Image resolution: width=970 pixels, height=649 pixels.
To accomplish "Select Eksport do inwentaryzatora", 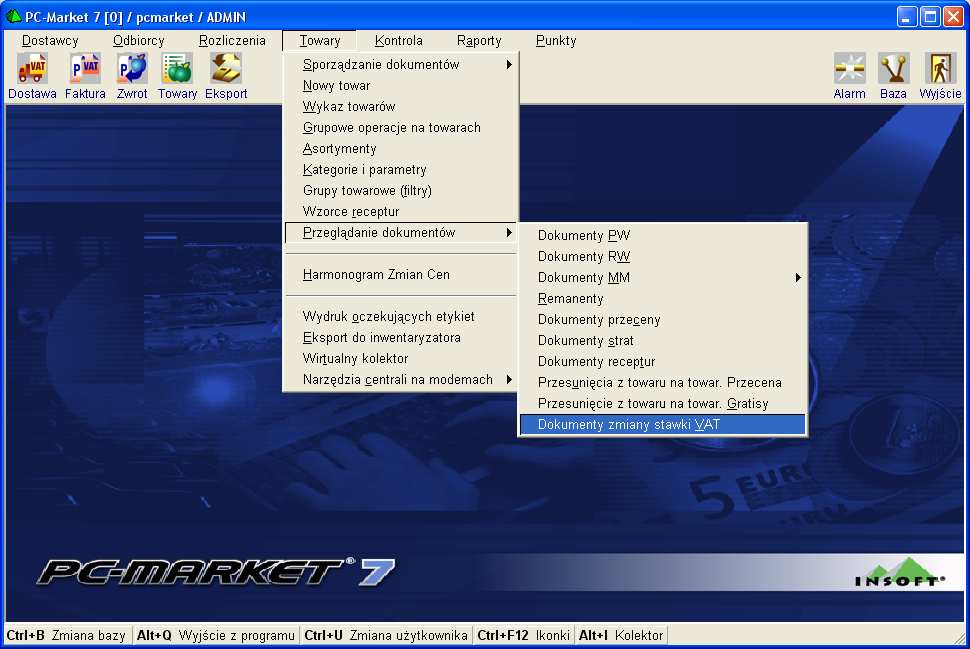I will click(x=401, y=338).
